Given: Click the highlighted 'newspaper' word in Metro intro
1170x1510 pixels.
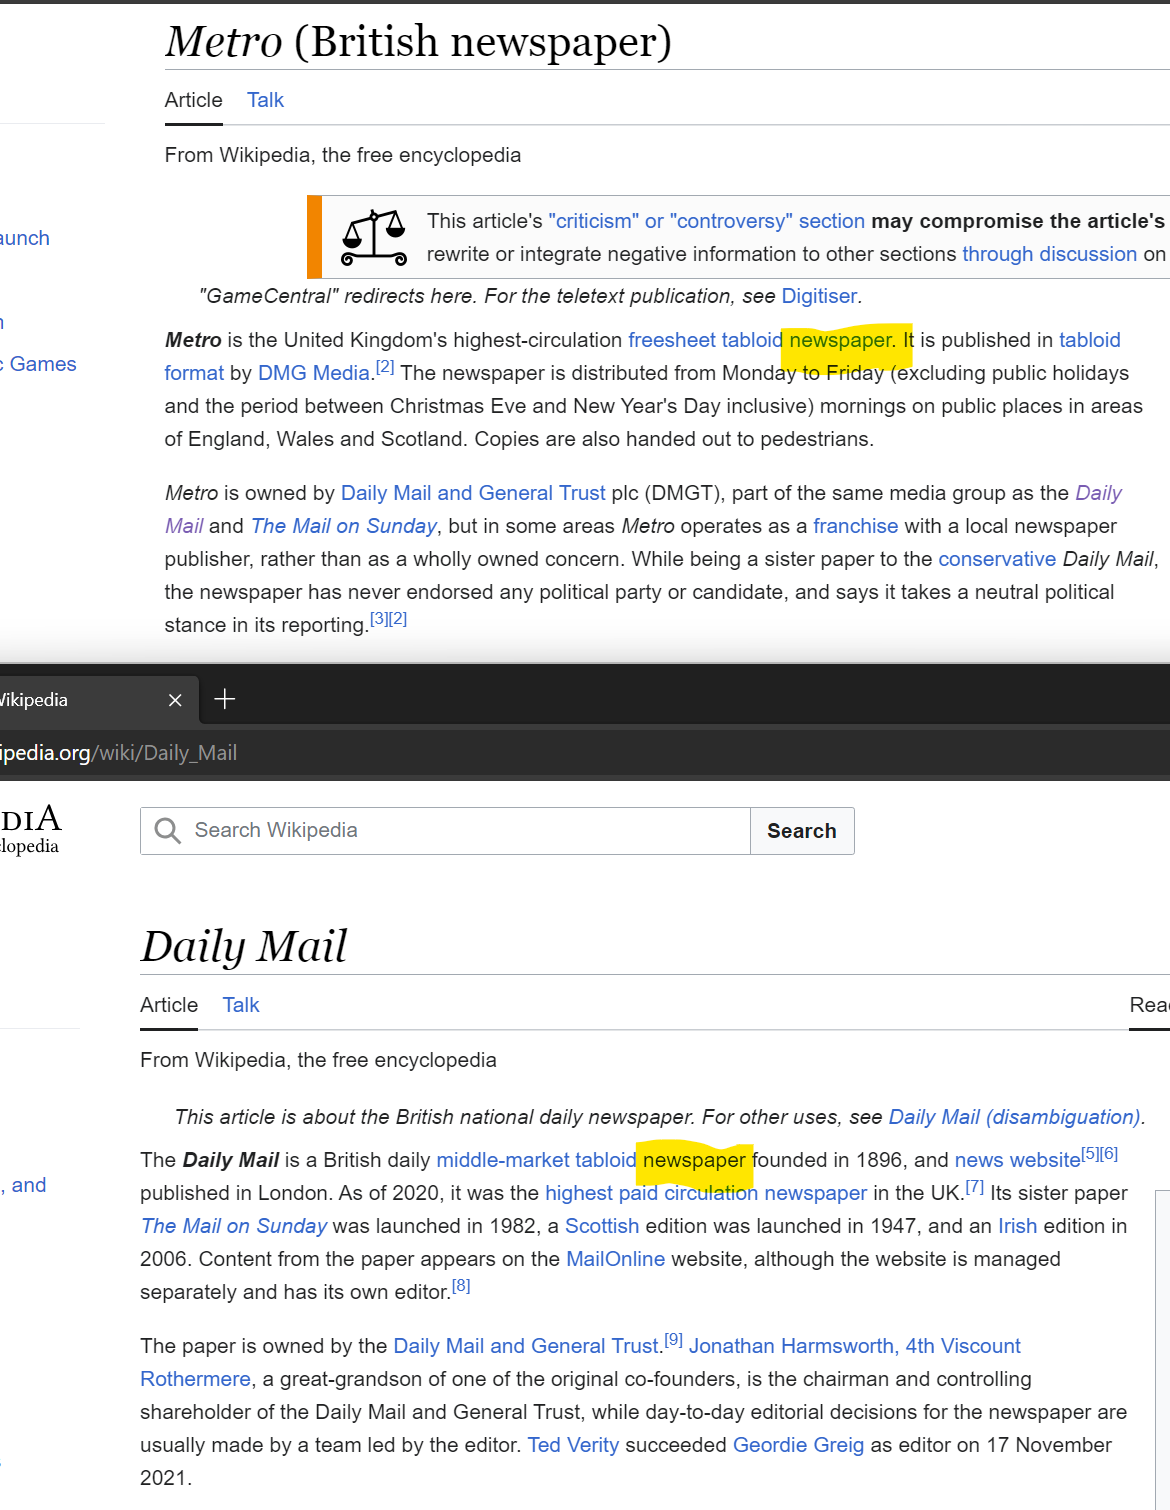Looking at the screenshot, I should click(840, 340).
